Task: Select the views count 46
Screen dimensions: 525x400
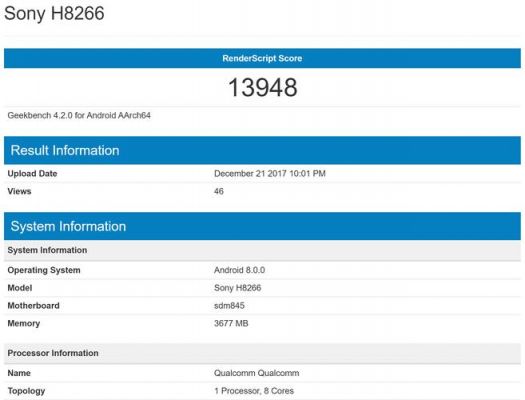Action: tap(219, 191)
